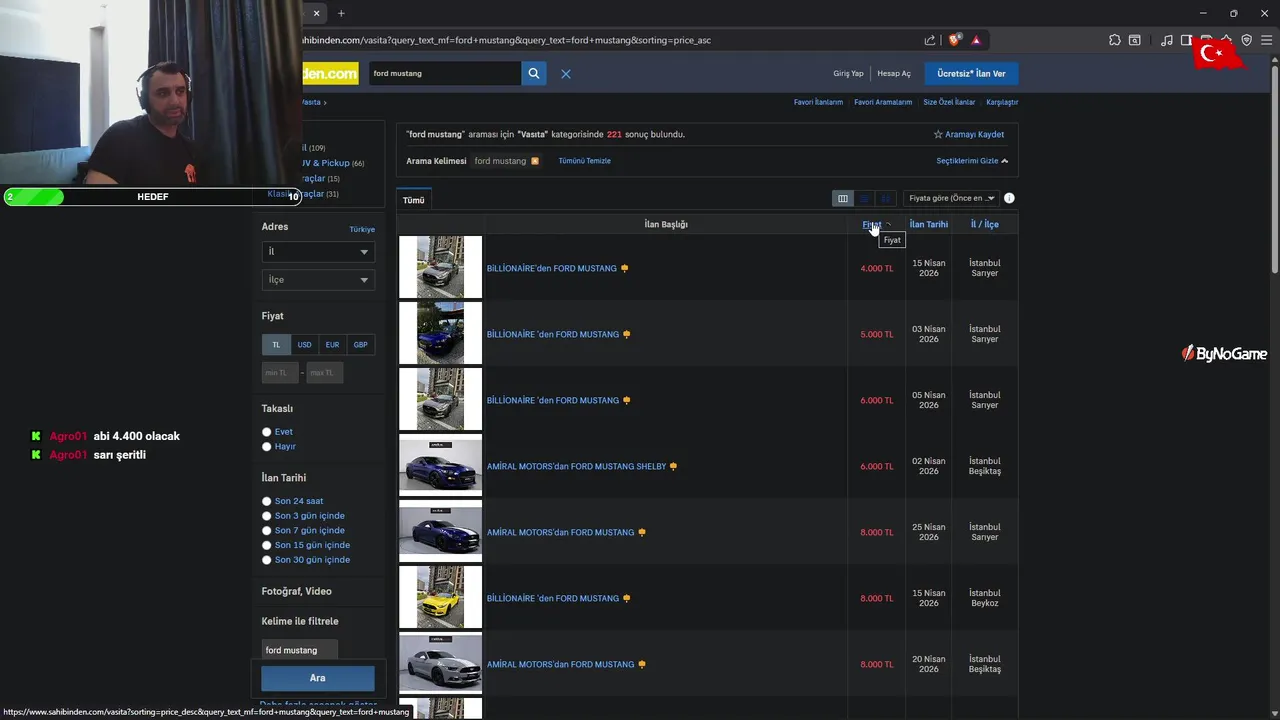This screenshot has width=1280, height=720.
Task: Open the İl province dropdown
Action: tap(318, 252)
